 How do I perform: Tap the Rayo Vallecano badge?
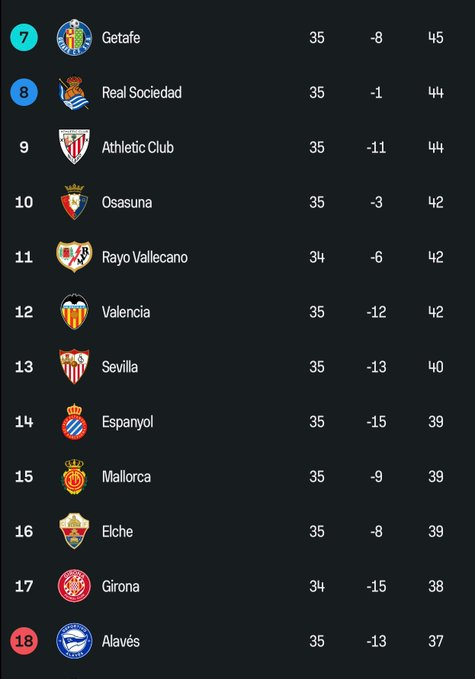point(74,257)
